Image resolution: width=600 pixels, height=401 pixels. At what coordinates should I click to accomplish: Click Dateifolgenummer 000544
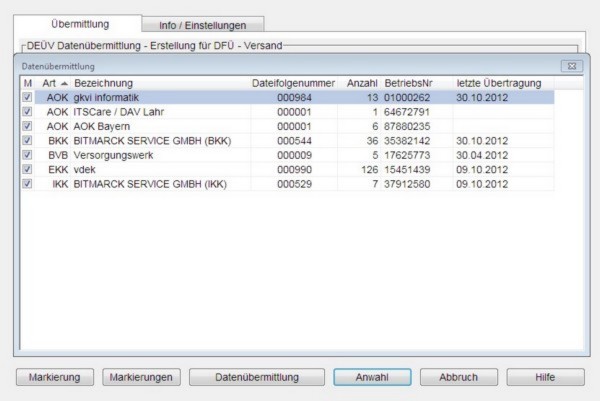[294, 141]
